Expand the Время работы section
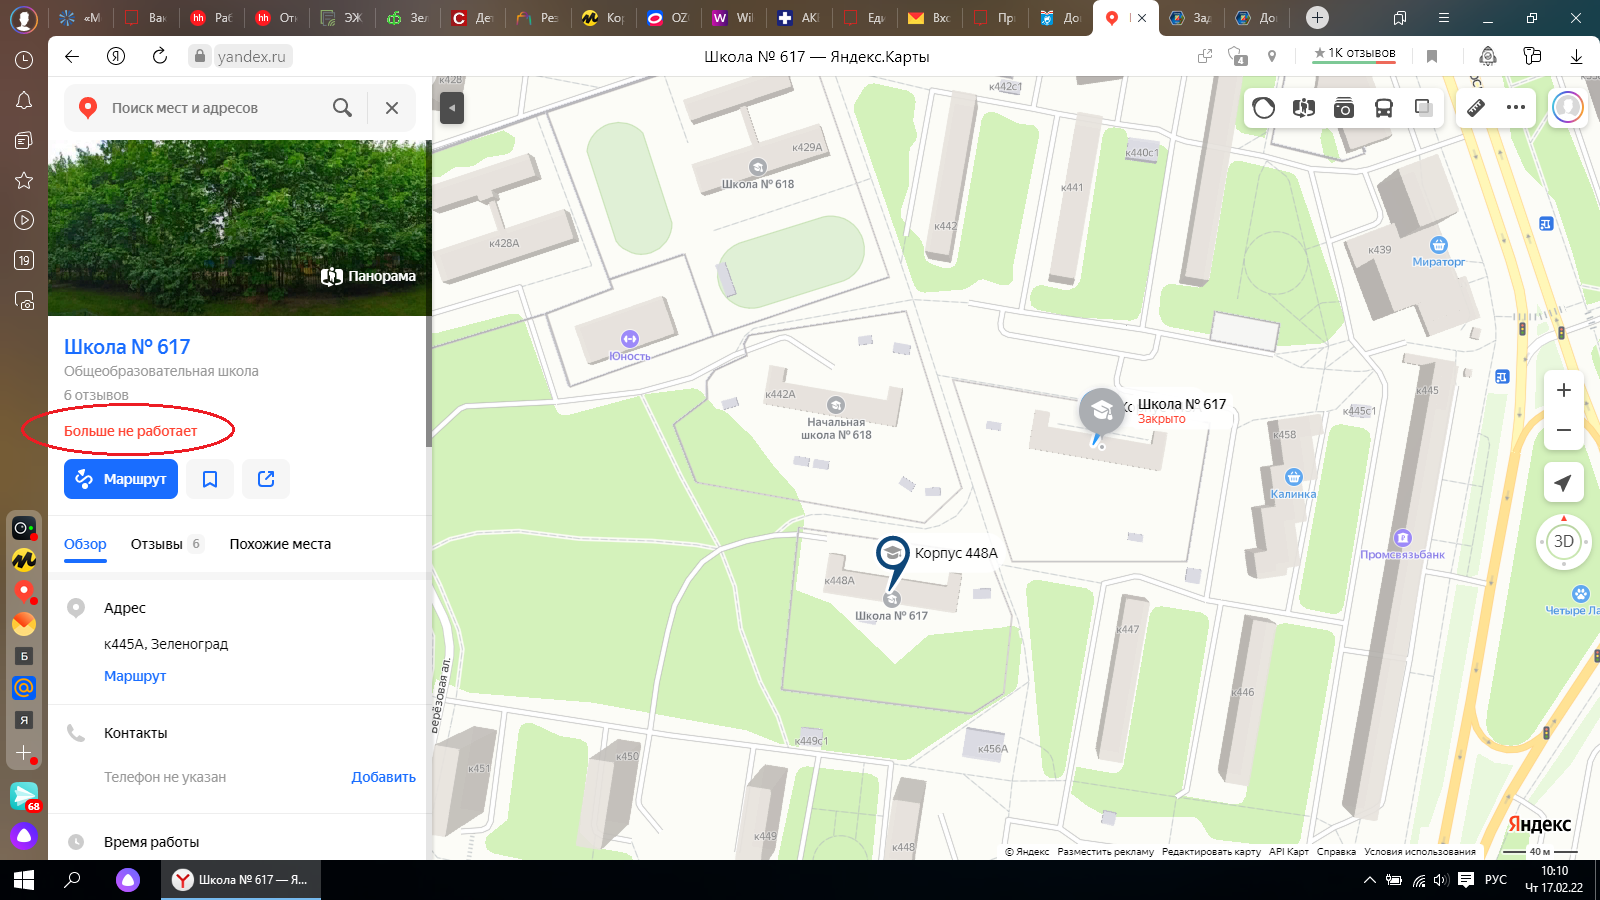The image size is (1600, 900). pyautogui.click(x=151, y=842)
